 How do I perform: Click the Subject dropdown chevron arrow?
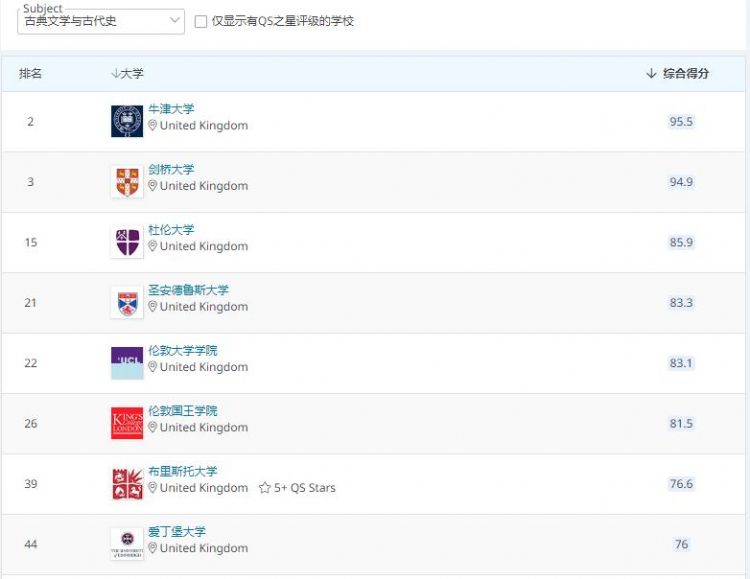(175, 21)
